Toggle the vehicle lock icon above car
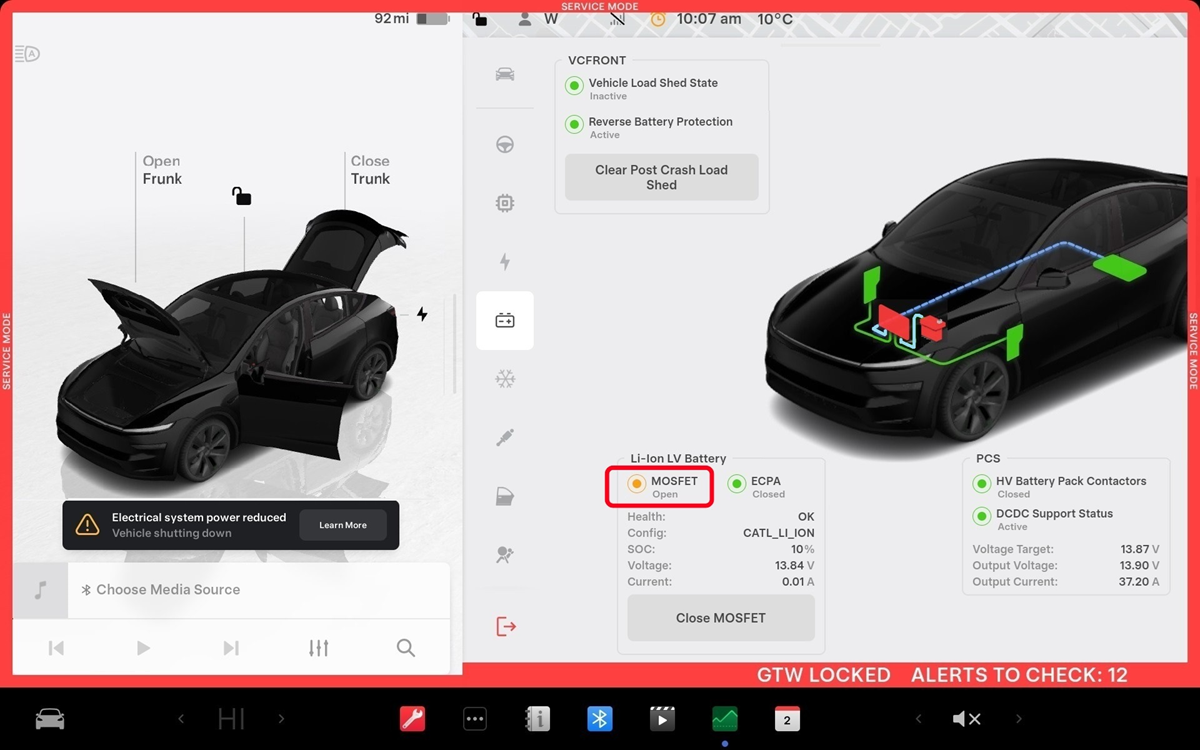1200x750 pixels. (x=241, y=196)
